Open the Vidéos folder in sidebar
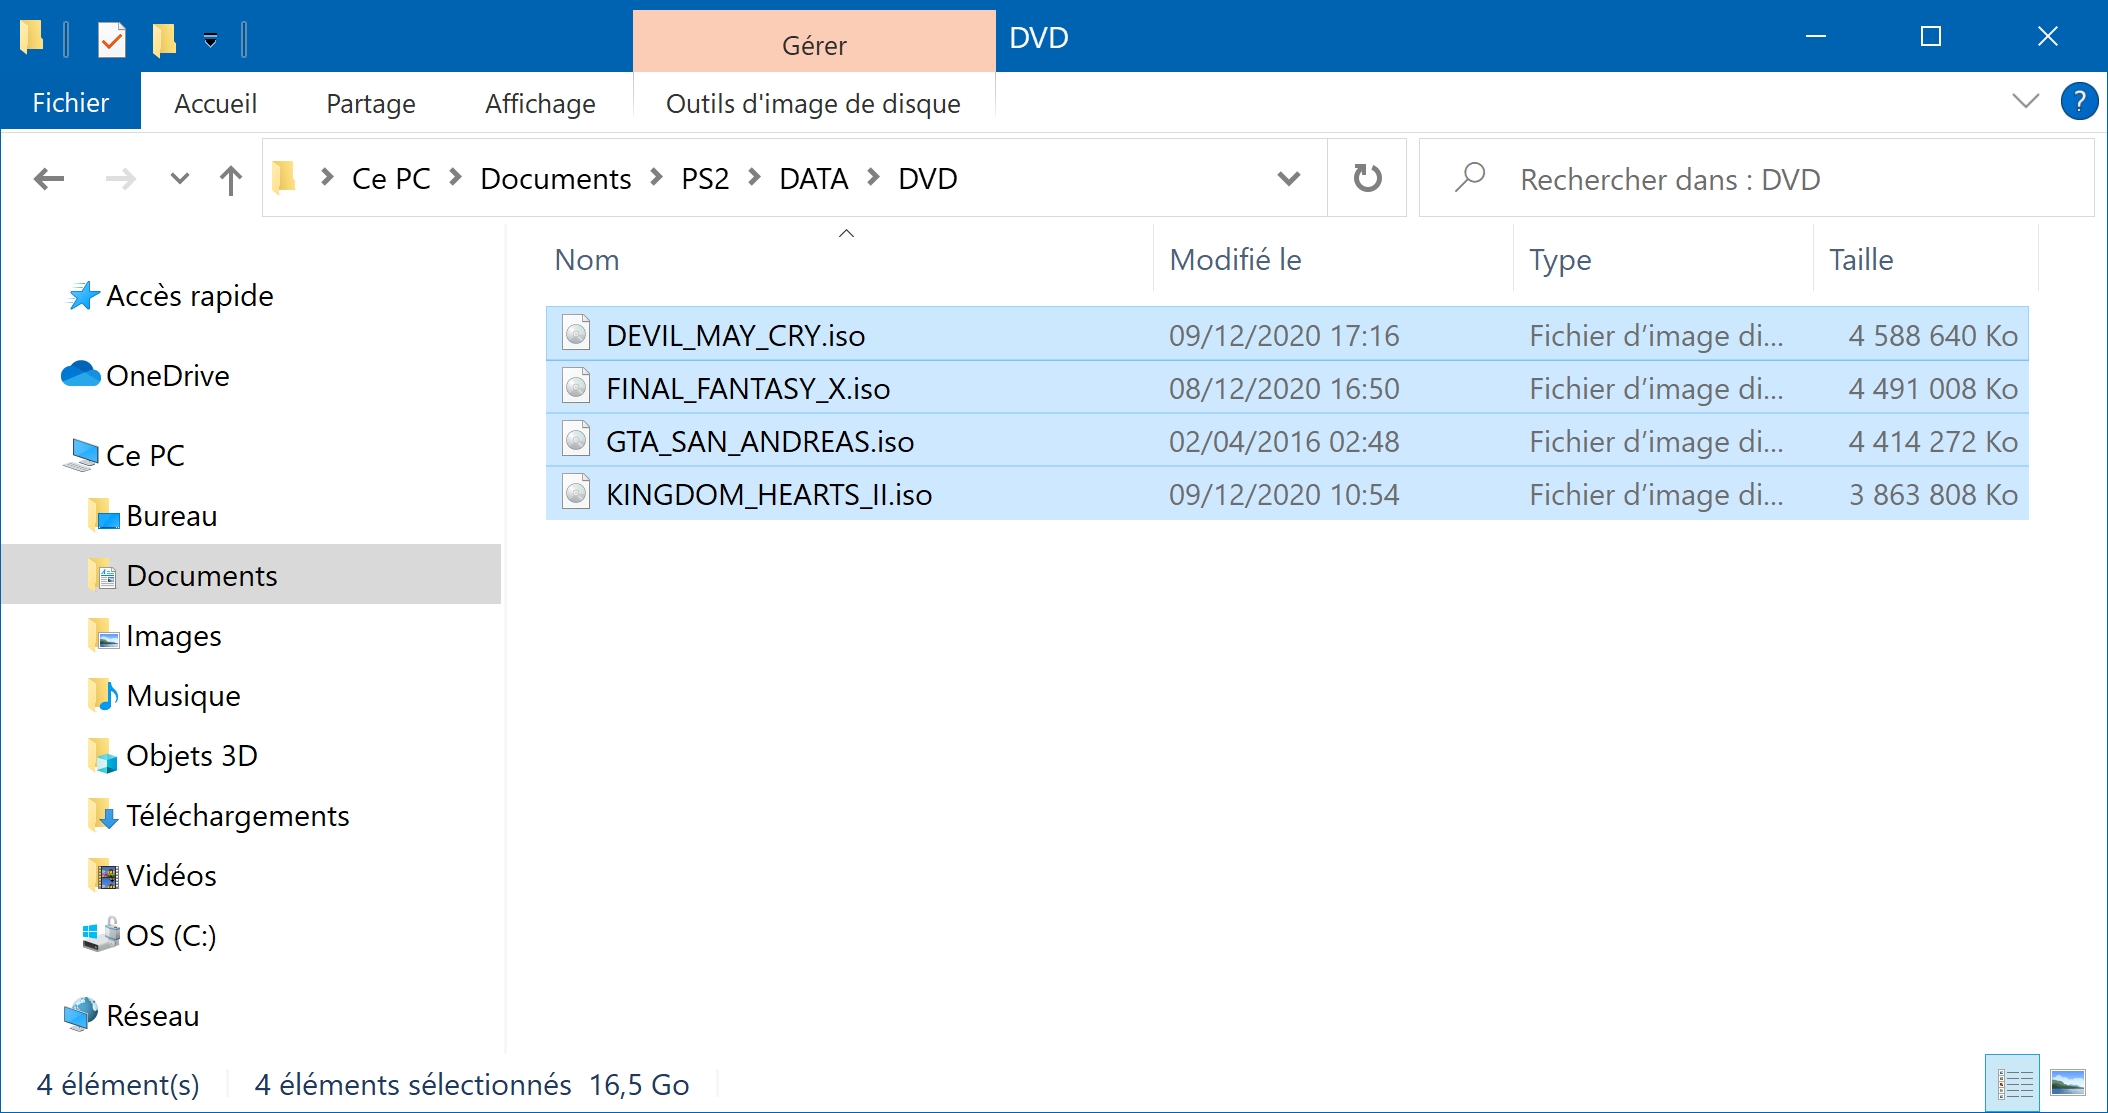This screenshot has width=2108, height=1113. tap(171, 875)
